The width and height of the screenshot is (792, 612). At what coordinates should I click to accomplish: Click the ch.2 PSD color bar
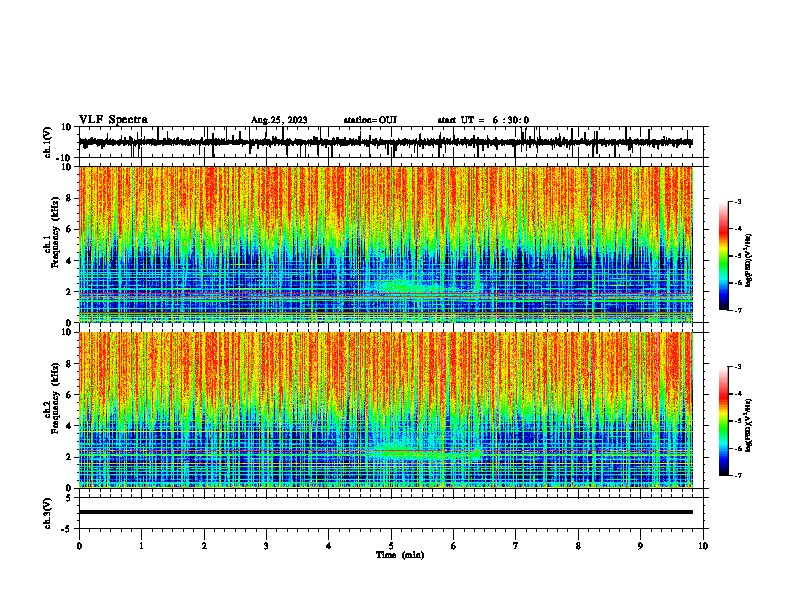pyautogui.click(x=724, y=421)
